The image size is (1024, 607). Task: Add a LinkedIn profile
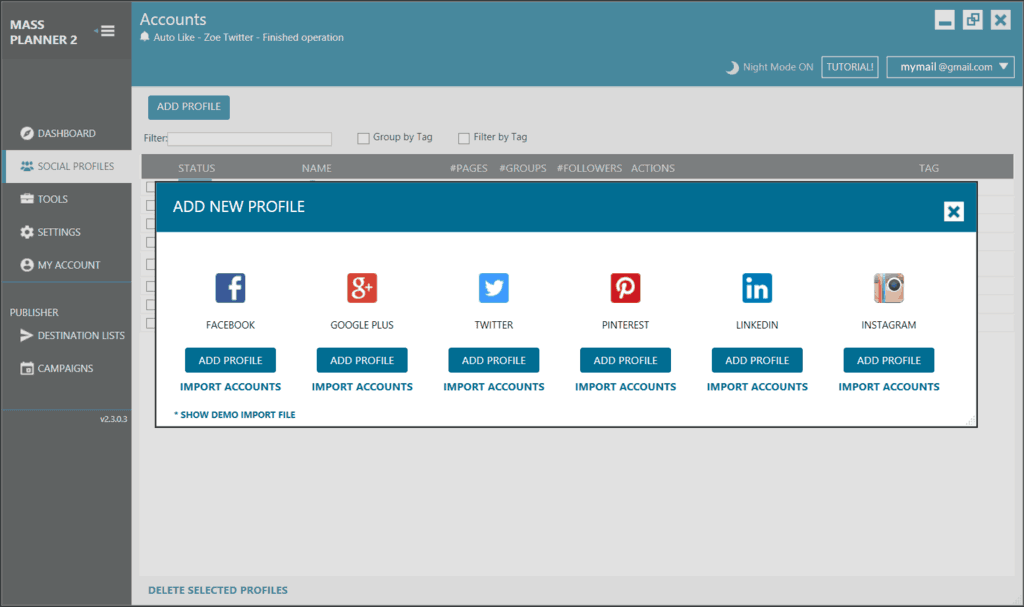757,360
